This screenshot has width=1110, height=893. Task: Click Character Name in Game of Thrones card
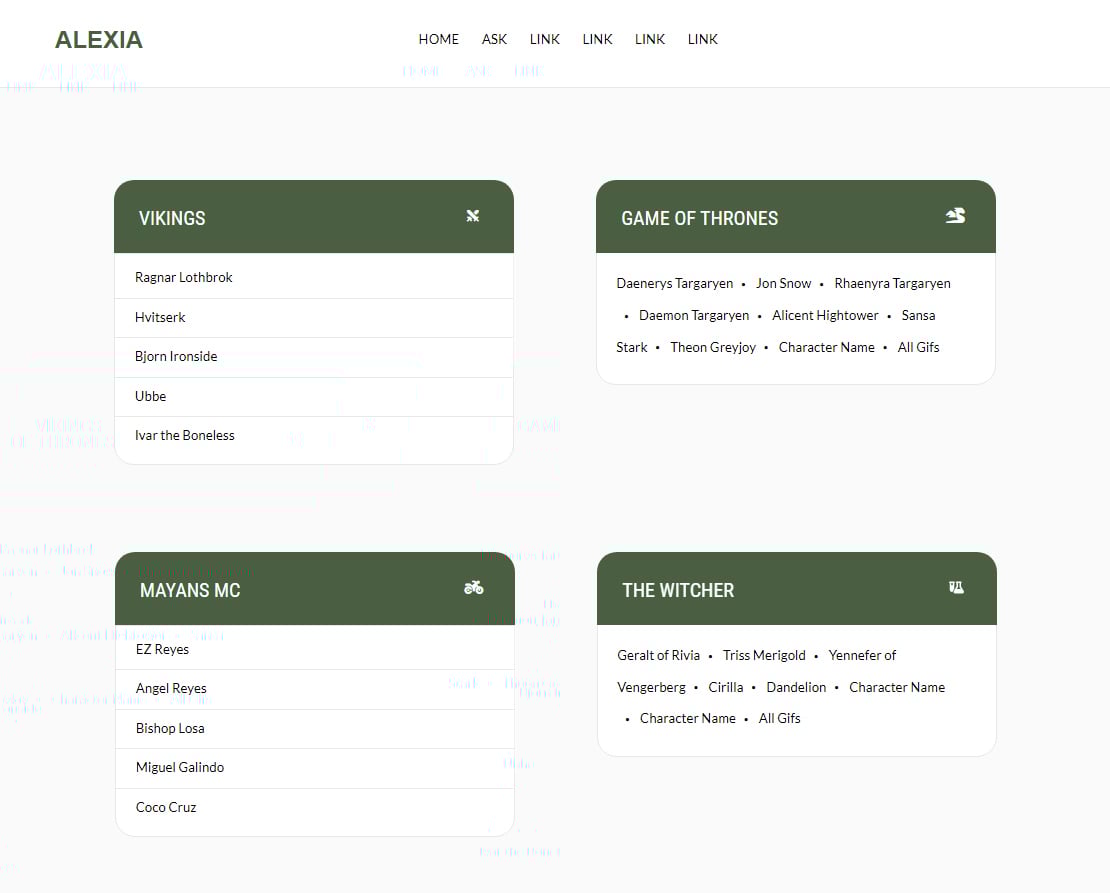point(826,347)
